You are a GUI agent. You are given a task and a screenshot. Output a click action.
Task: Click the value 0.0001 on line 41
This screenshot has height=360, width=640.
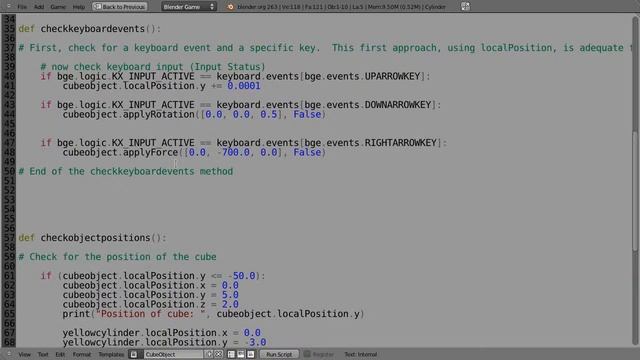244,86
